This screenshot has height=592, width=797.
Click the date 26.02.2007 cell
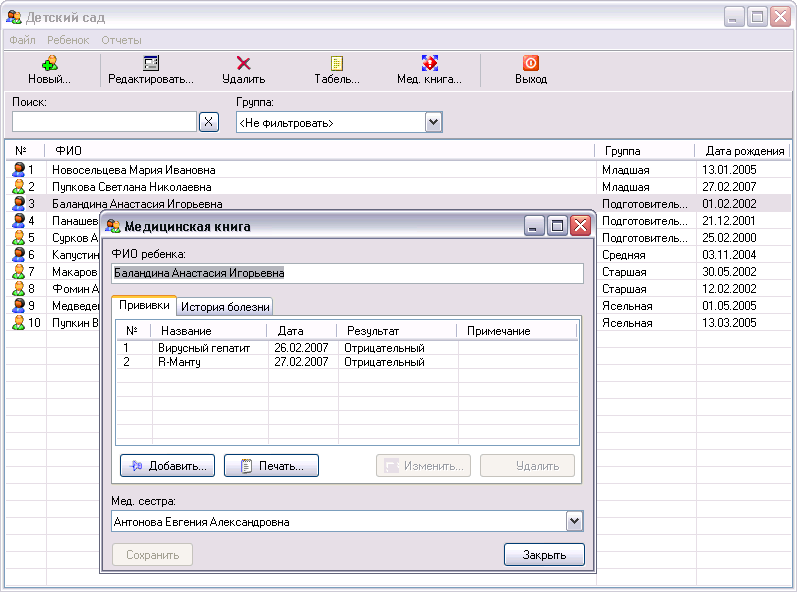click(301, 348)
